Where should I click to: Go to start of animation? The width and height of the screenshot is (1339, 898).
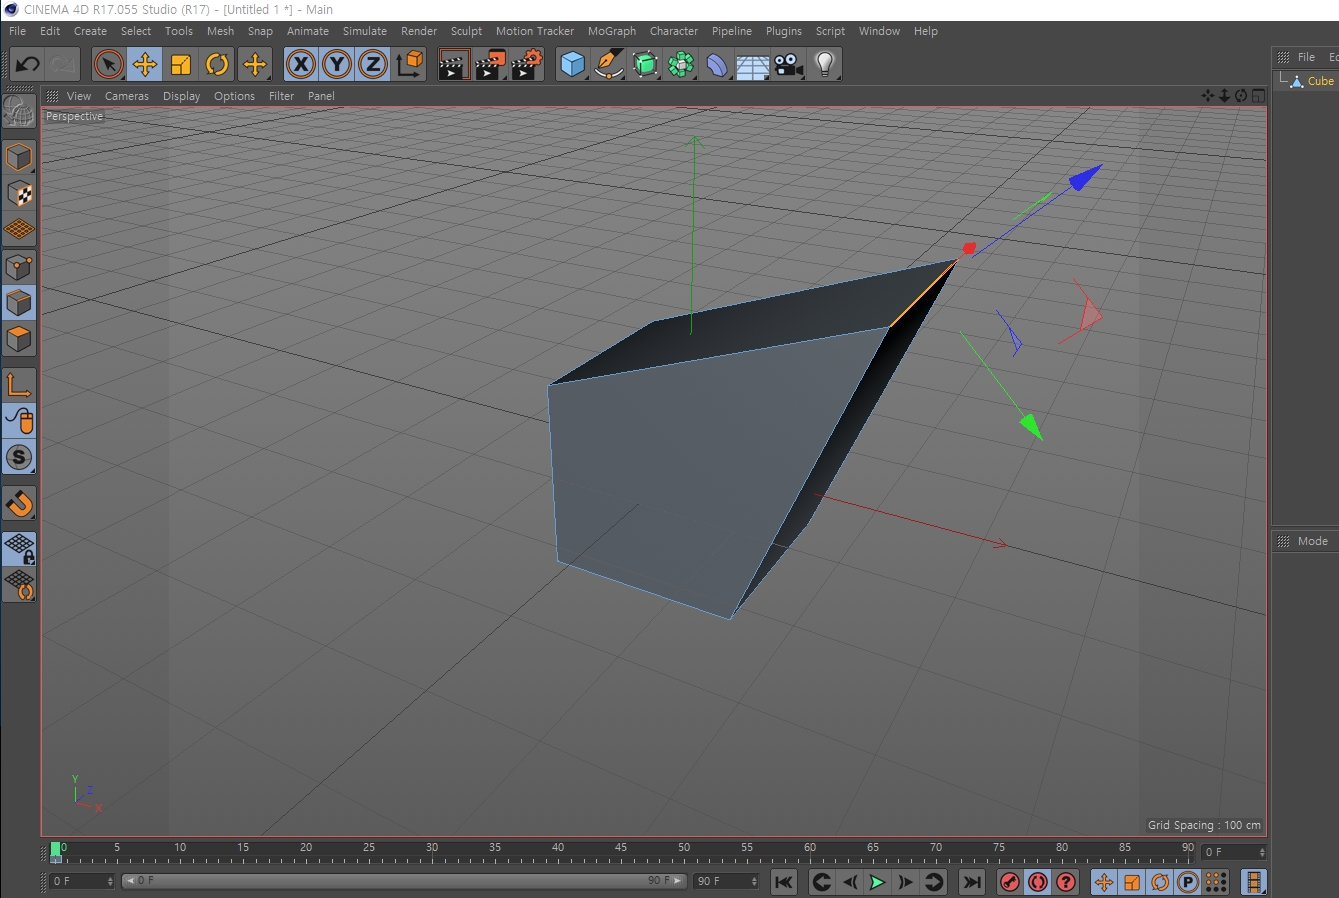(784, 882)
